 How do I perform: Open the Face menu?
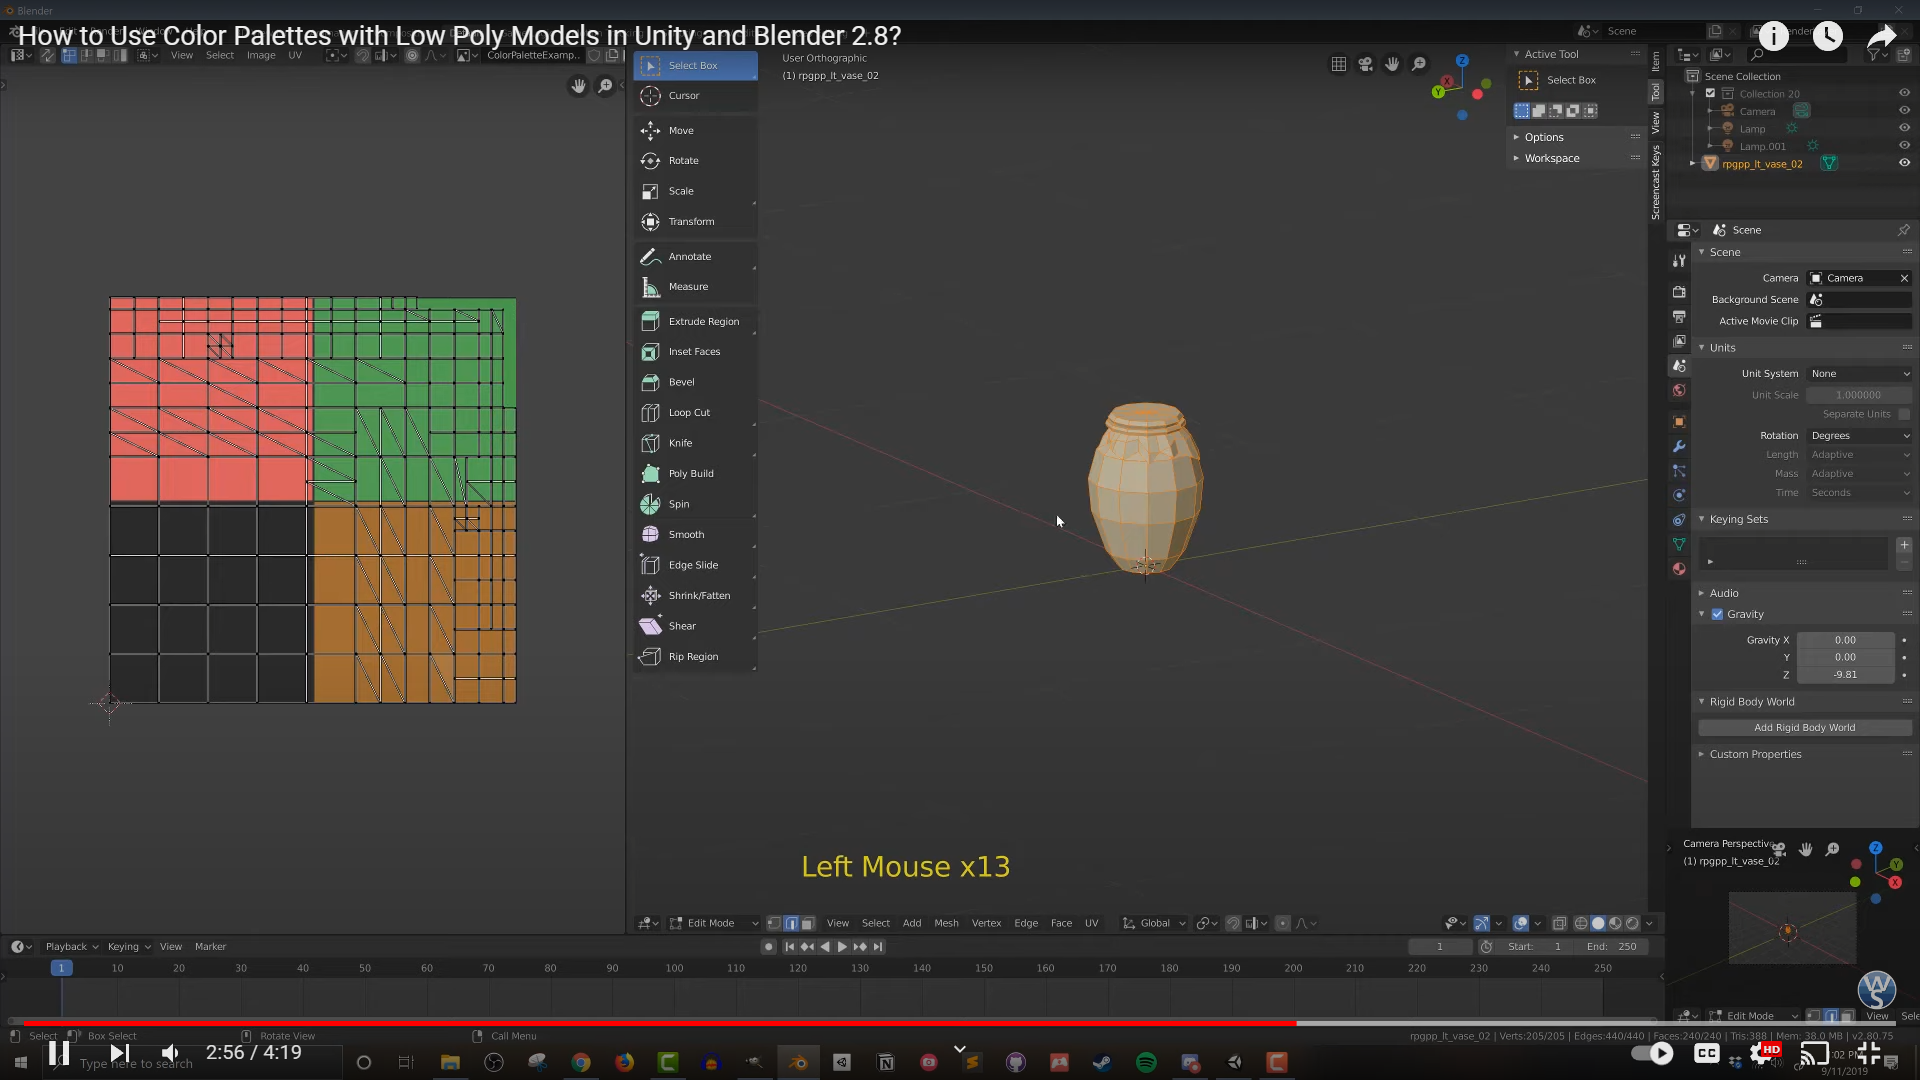[x=1061, y=923]
